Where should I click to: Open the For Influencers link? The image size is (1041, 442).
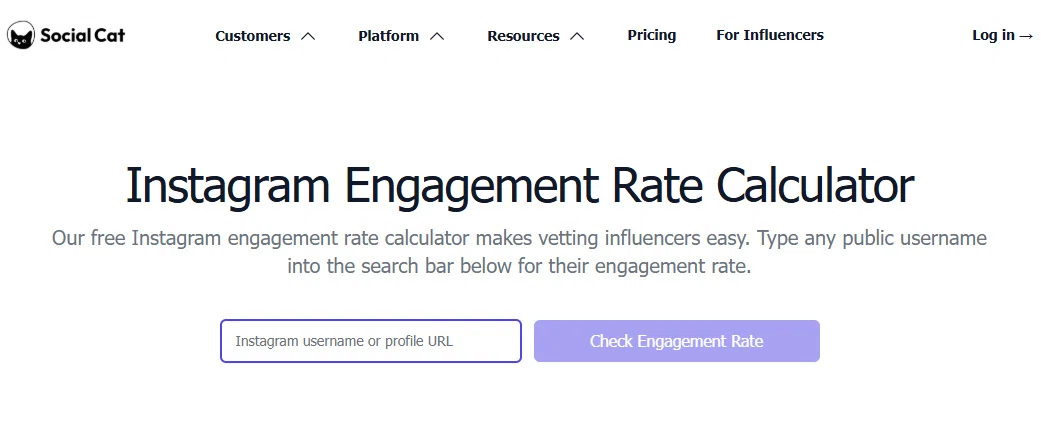tap(770, 35)
